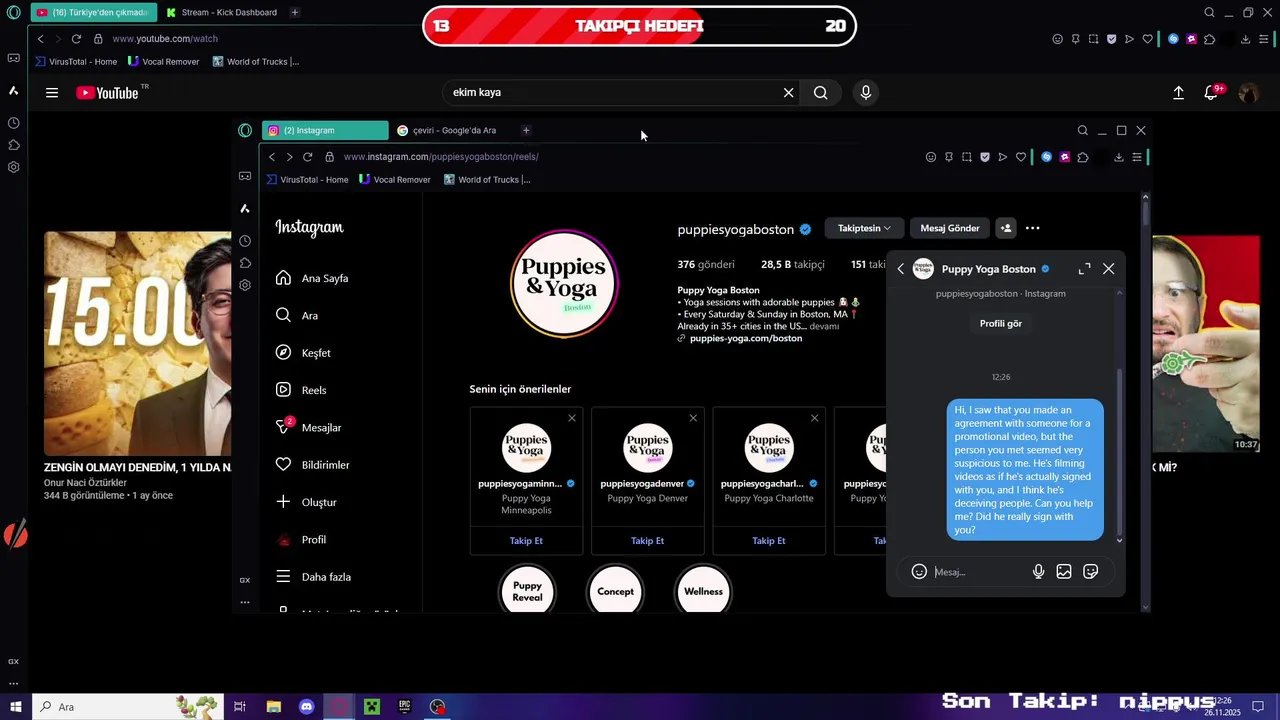
Task: Follow puppiesyogacharl with Takip Et
Action: (768, 541)
